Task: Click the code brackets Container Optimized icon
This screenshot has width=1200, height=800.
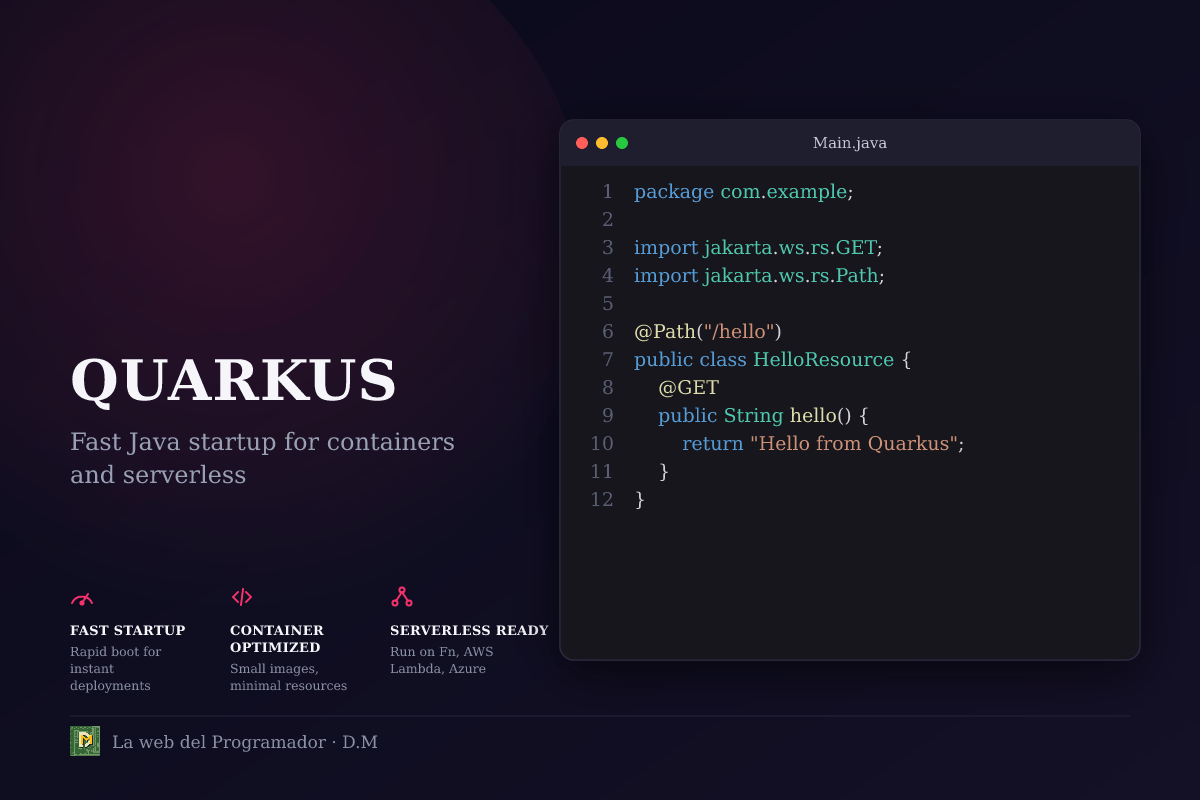Action: [242, 597]
